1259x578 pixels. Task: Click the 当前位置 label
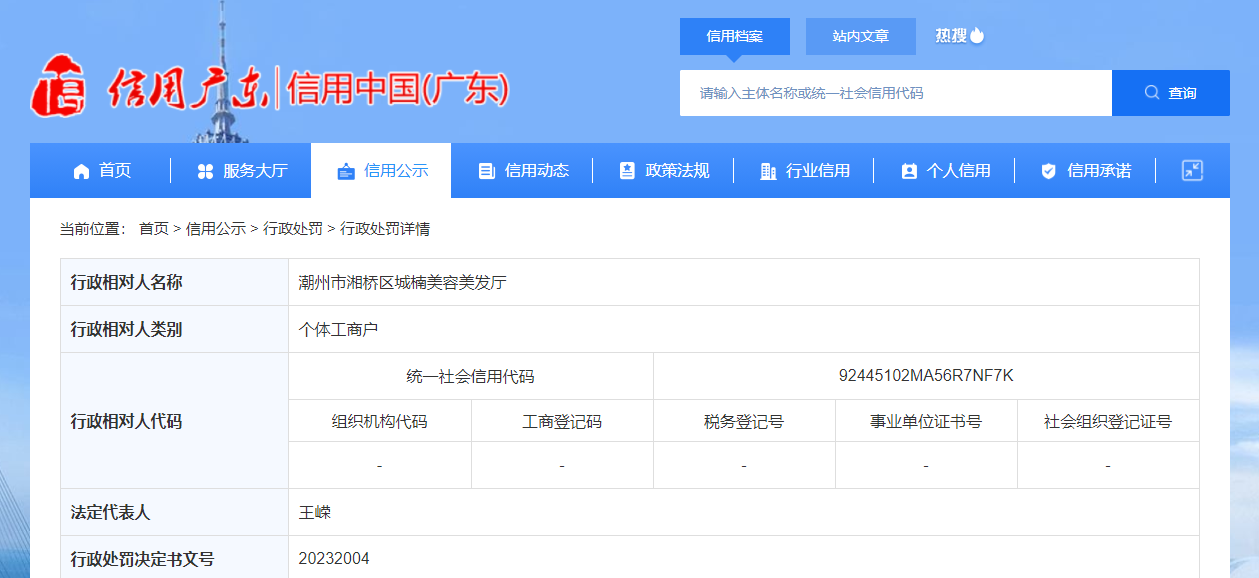tap(93, 229)
